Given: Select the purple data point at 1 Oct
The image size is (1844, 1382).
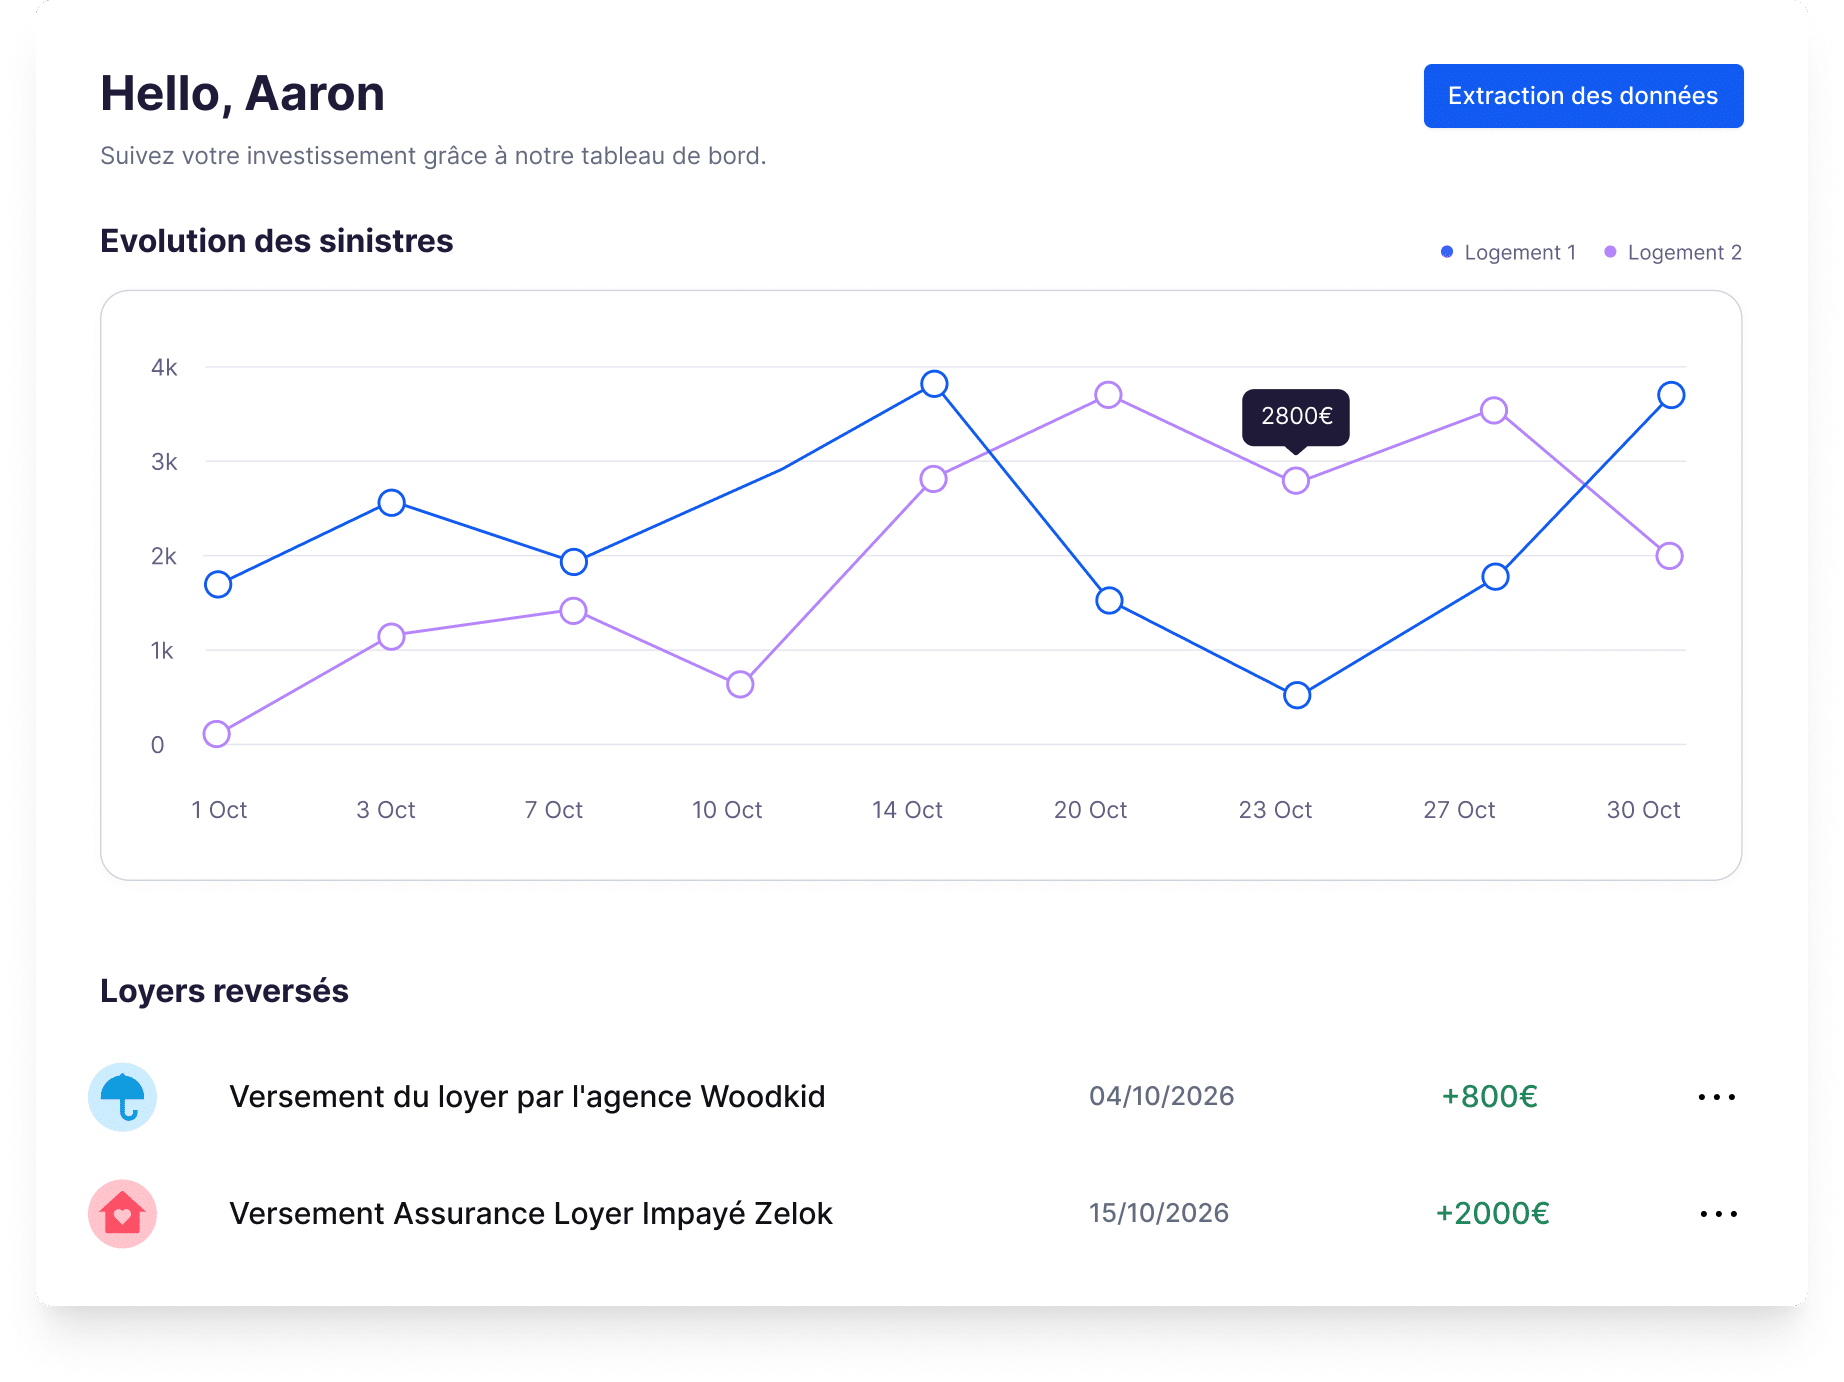Looking at the screenshot, I should [x=217, y=734].
